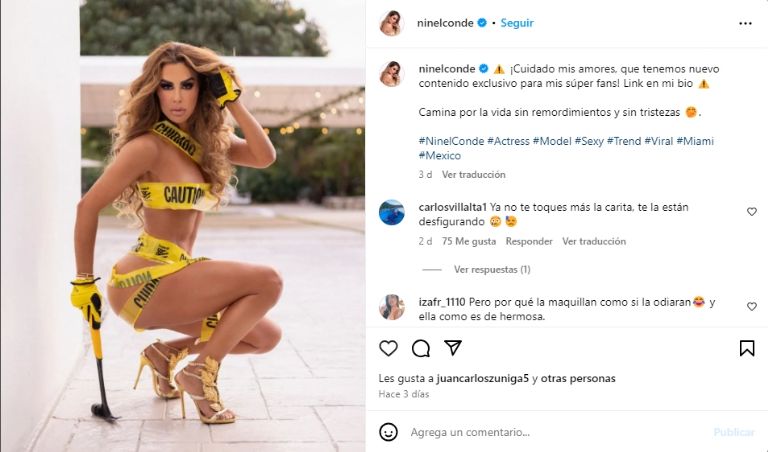Open the #NinelConde hashtag
The image size is (768, 452).
point(451,141)
